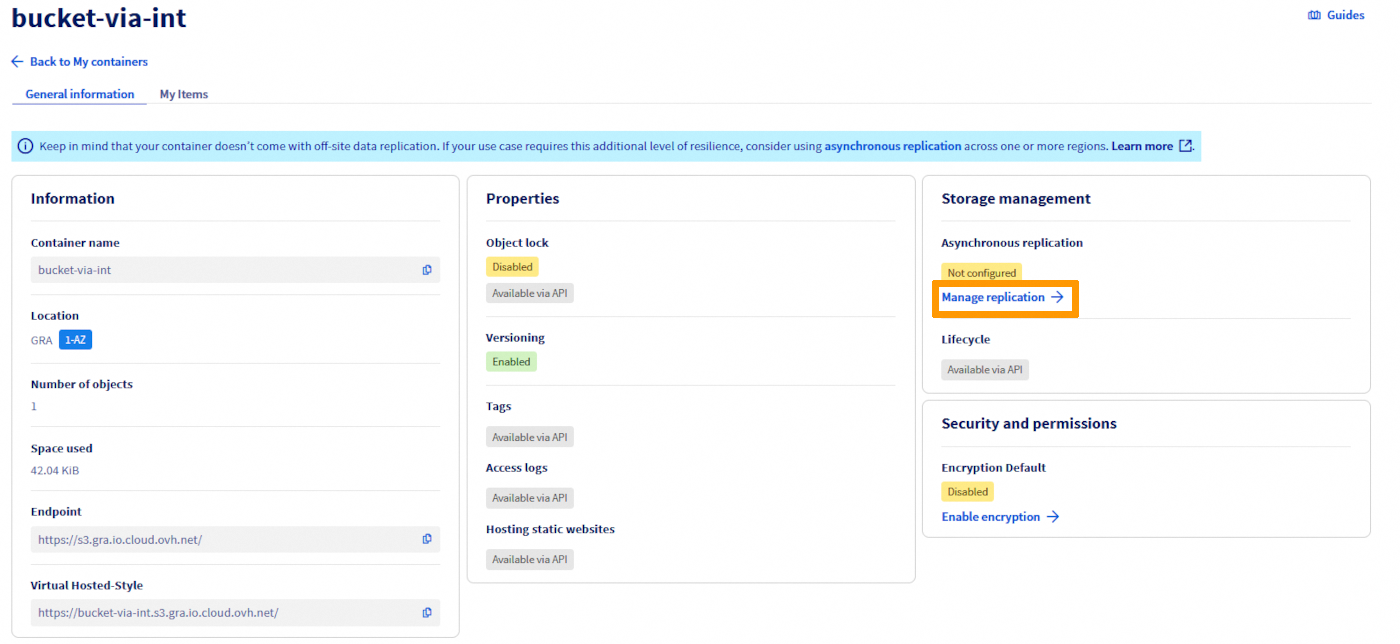Click the asynchronous replication link in the banner
The width and height of the screenshot is (1400, 644).
[891, 145]
